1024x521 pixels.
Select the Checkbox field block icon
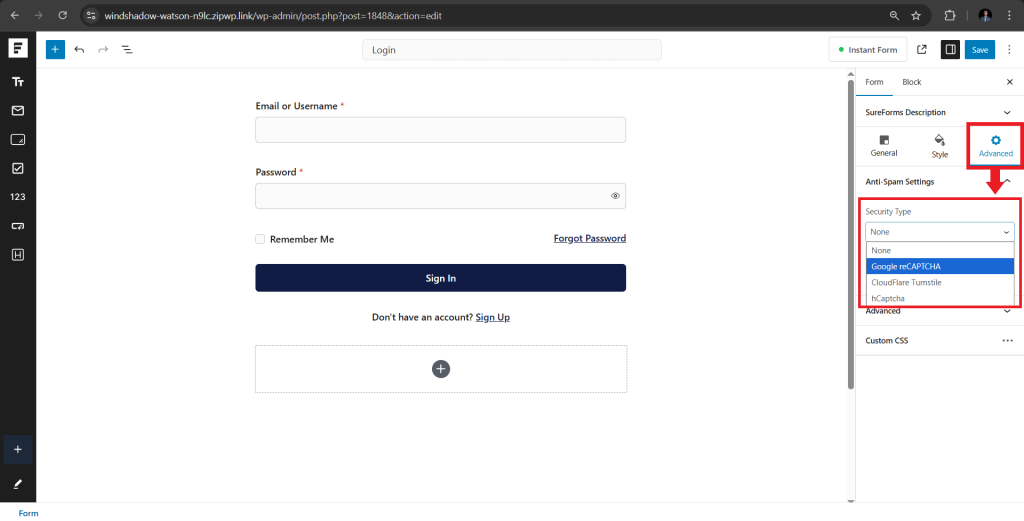18,168
